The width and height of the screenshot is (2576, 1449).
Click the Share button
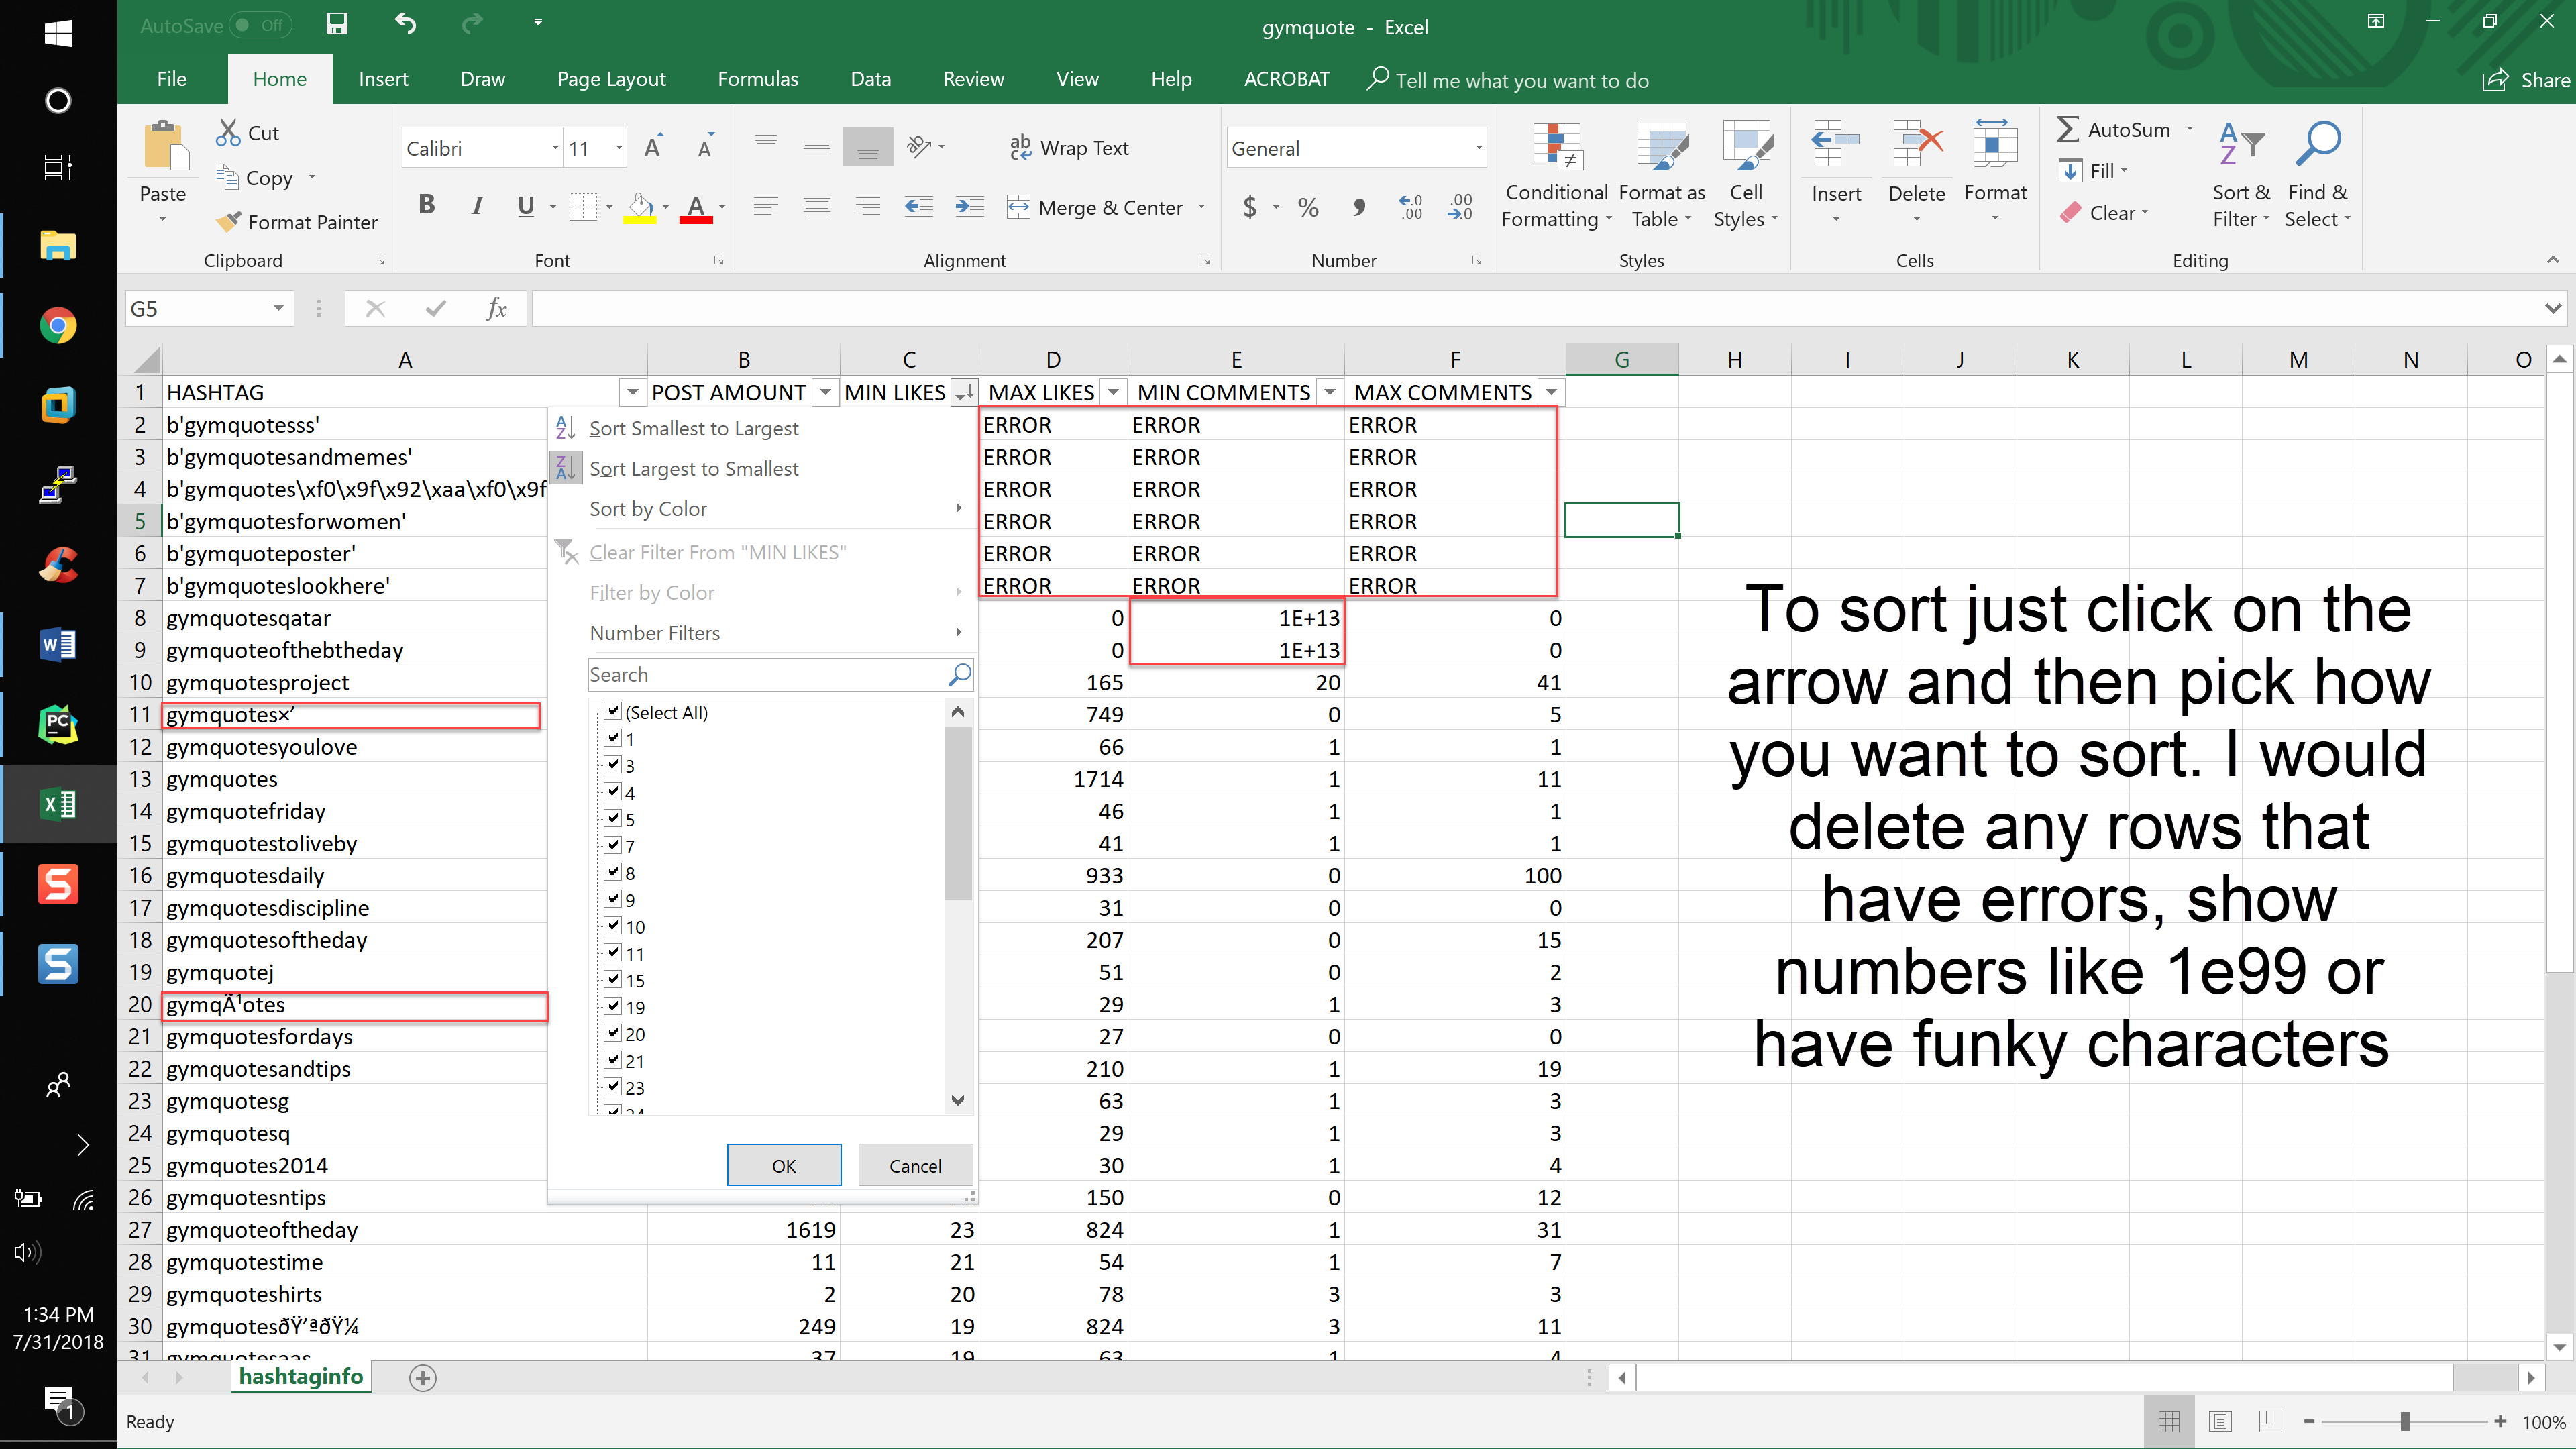[2526, 80]
